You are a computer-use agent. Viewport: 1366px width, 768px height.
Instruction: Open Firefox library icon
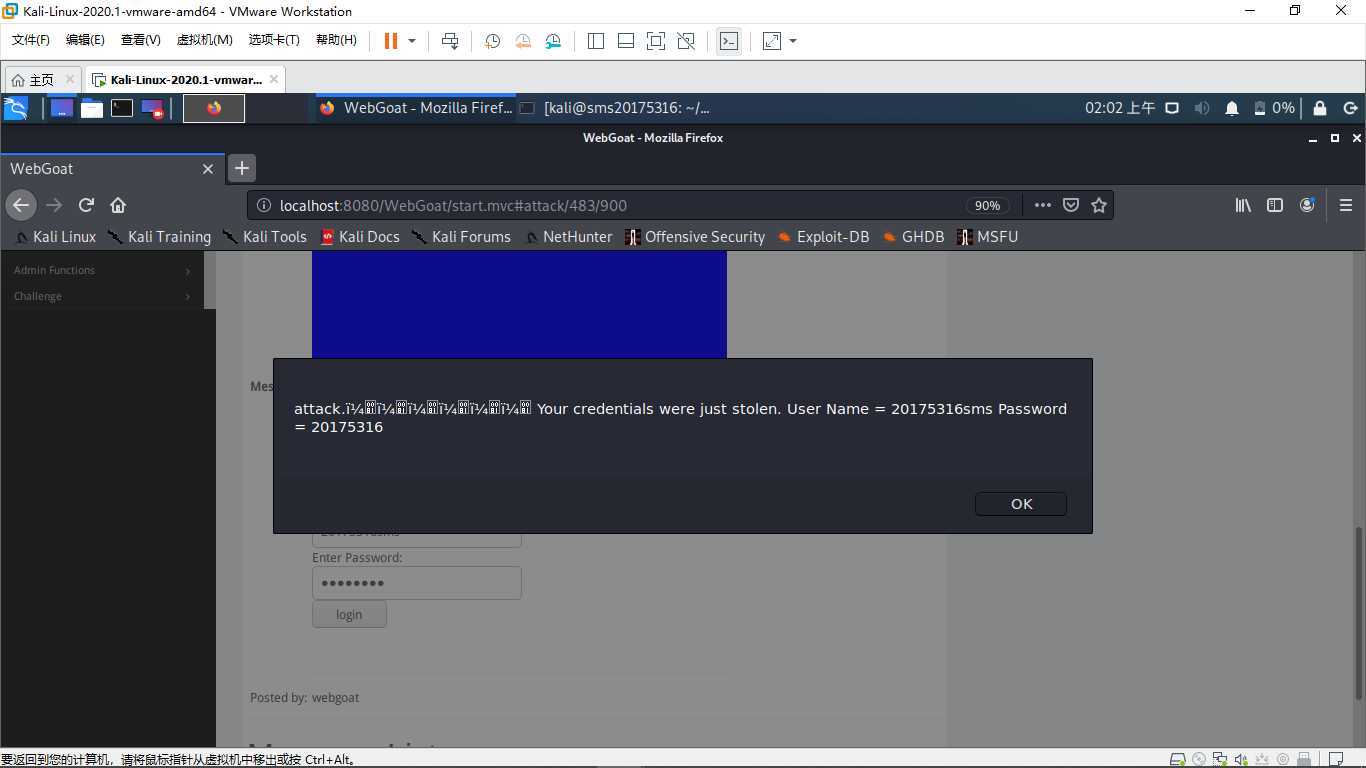1243,205
